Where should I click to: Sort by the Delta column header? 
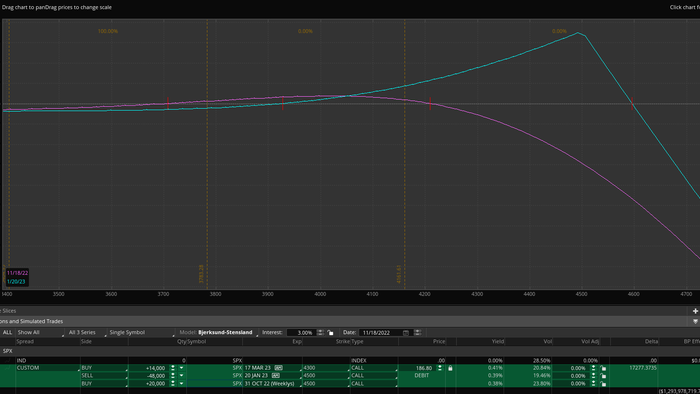click(x=651, y=341)
